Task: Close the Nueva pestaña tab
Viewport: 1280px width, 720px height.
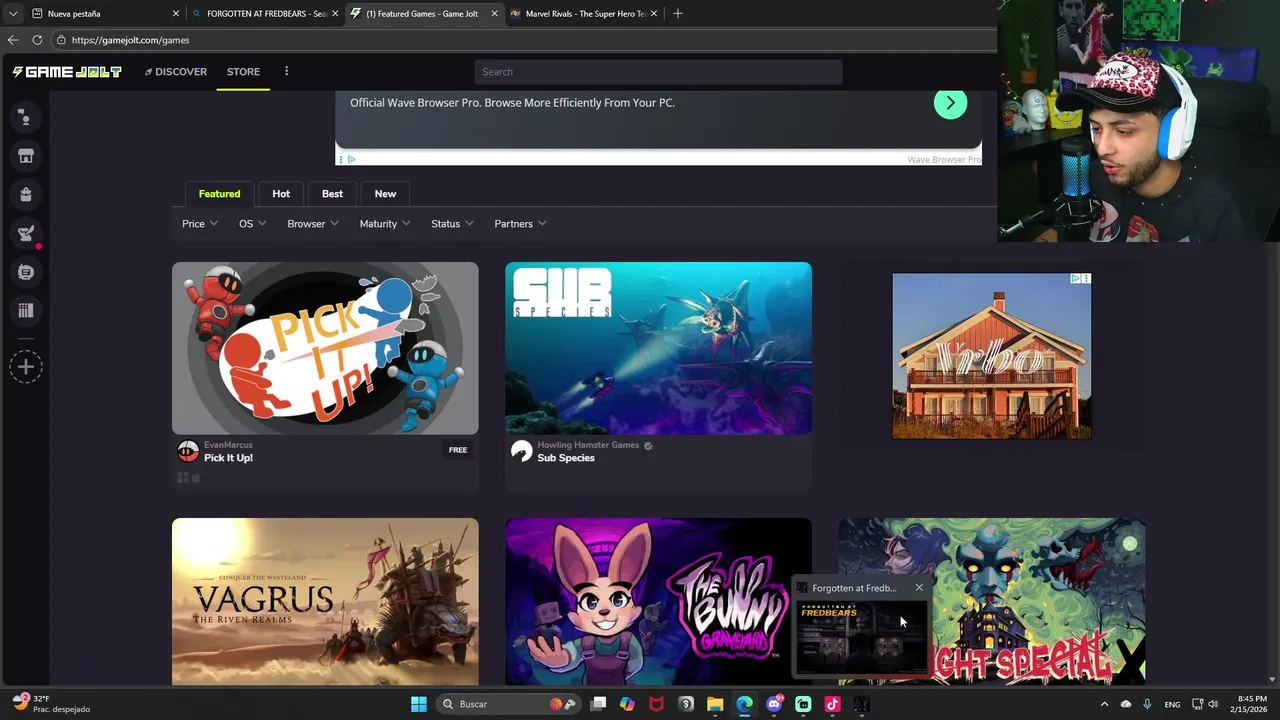Action: [x=176, y=14]
